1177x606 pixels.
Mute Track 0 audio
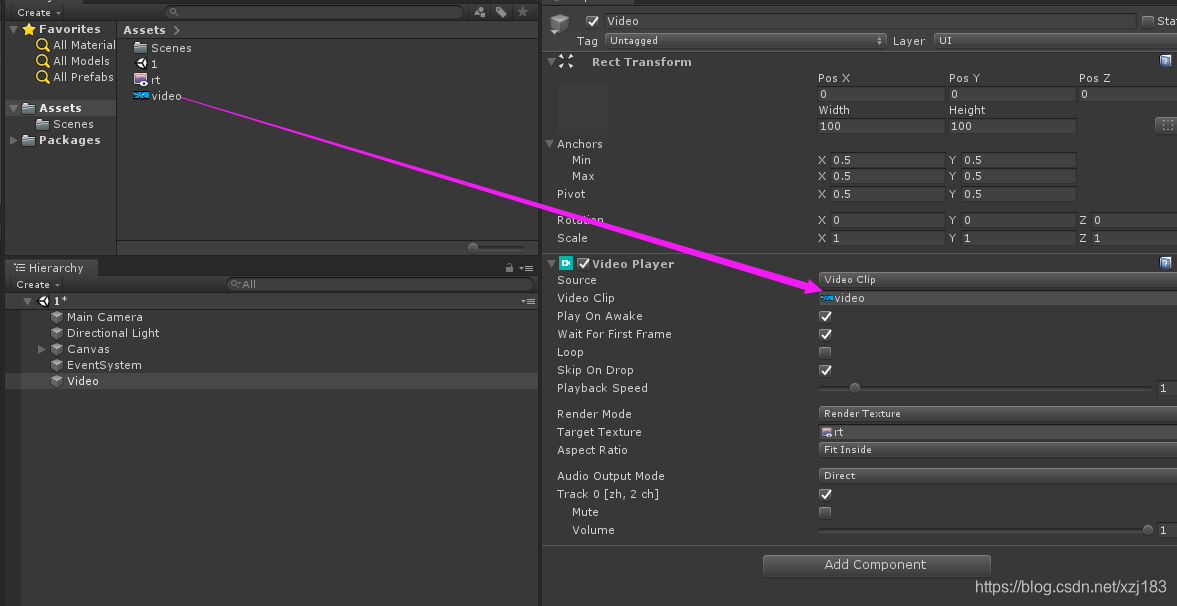(824, 512)
